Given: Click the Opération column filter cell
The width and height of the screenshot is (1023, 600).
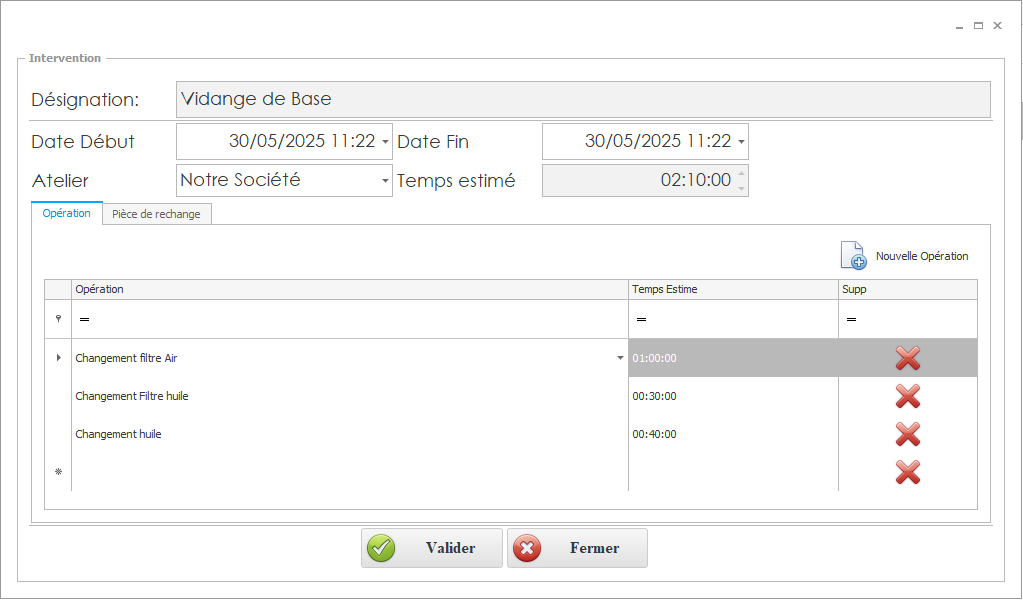Looking at the screenshot, I should (x=350, y=319).
